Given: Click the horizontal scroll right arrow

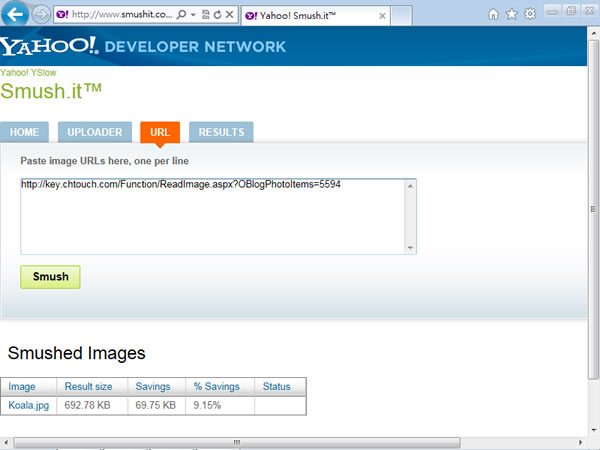Looking at the screenshot, I should click(580, 442).
